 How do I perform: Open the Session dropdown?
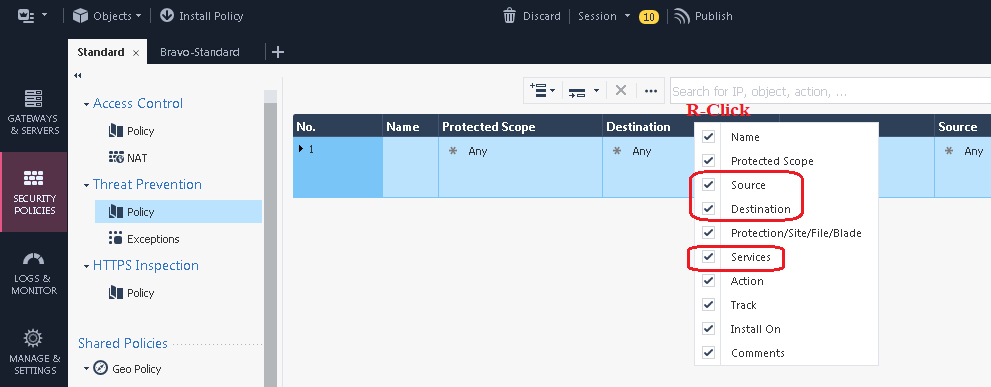pos(604,16)
